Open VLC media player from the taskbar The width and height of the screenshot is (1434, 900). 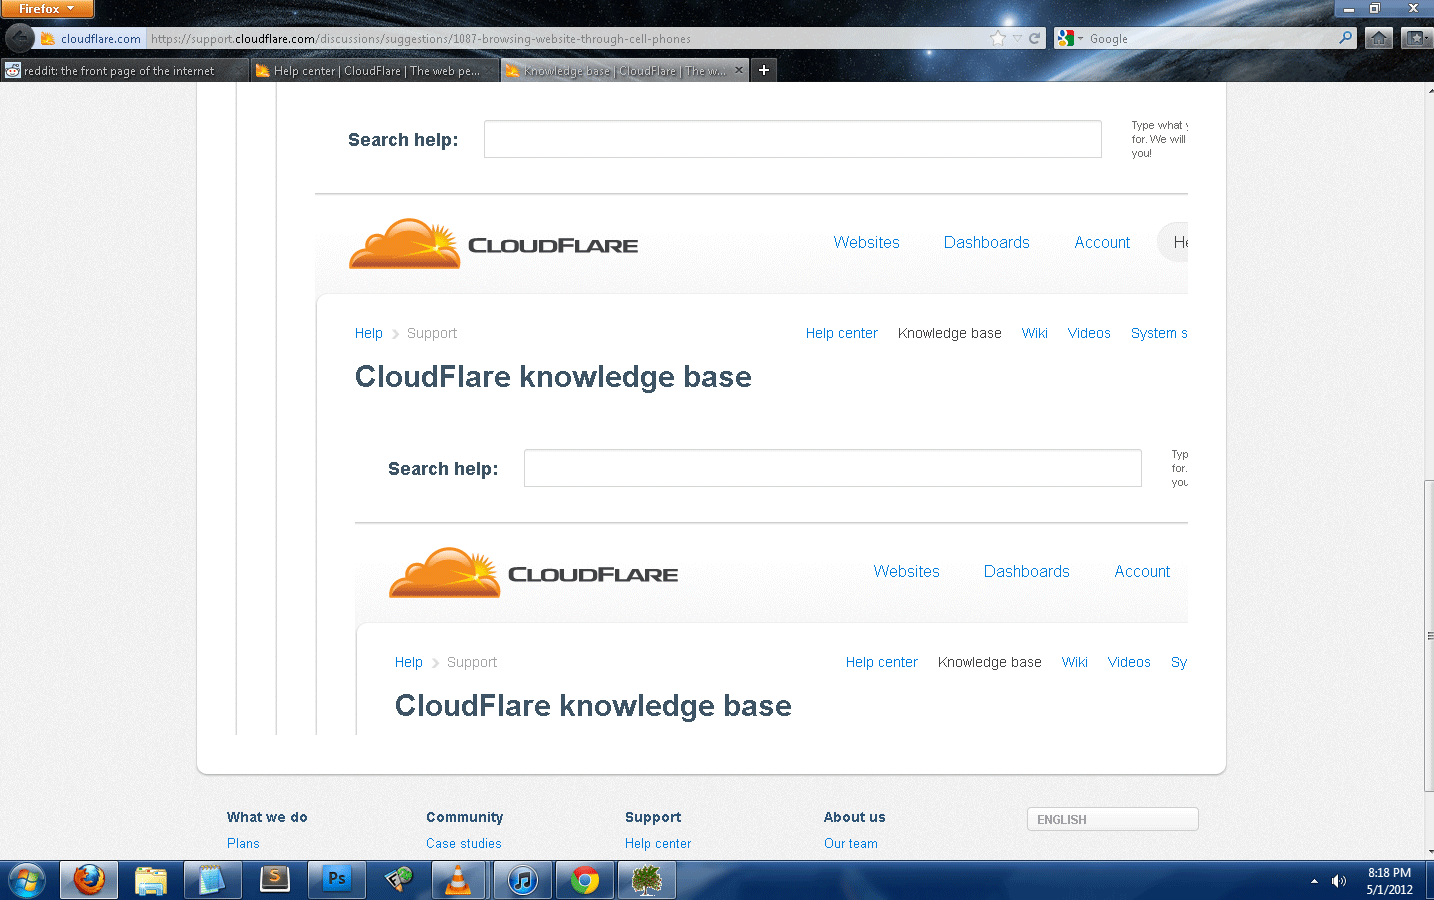pos(458,880)
